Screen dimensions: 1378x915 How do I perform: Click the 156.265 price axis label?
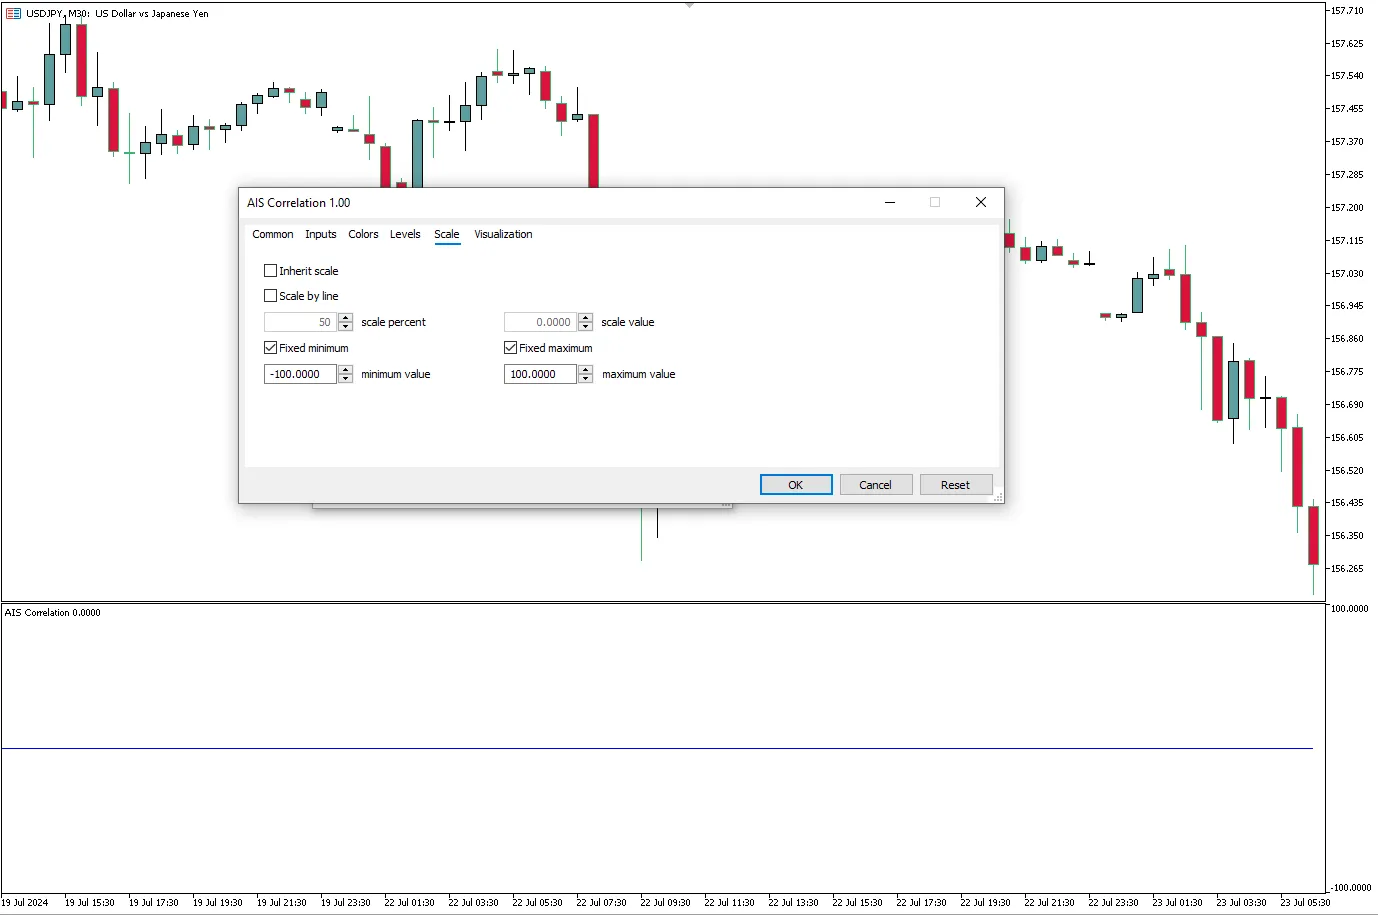click(x=1347, y=569)
